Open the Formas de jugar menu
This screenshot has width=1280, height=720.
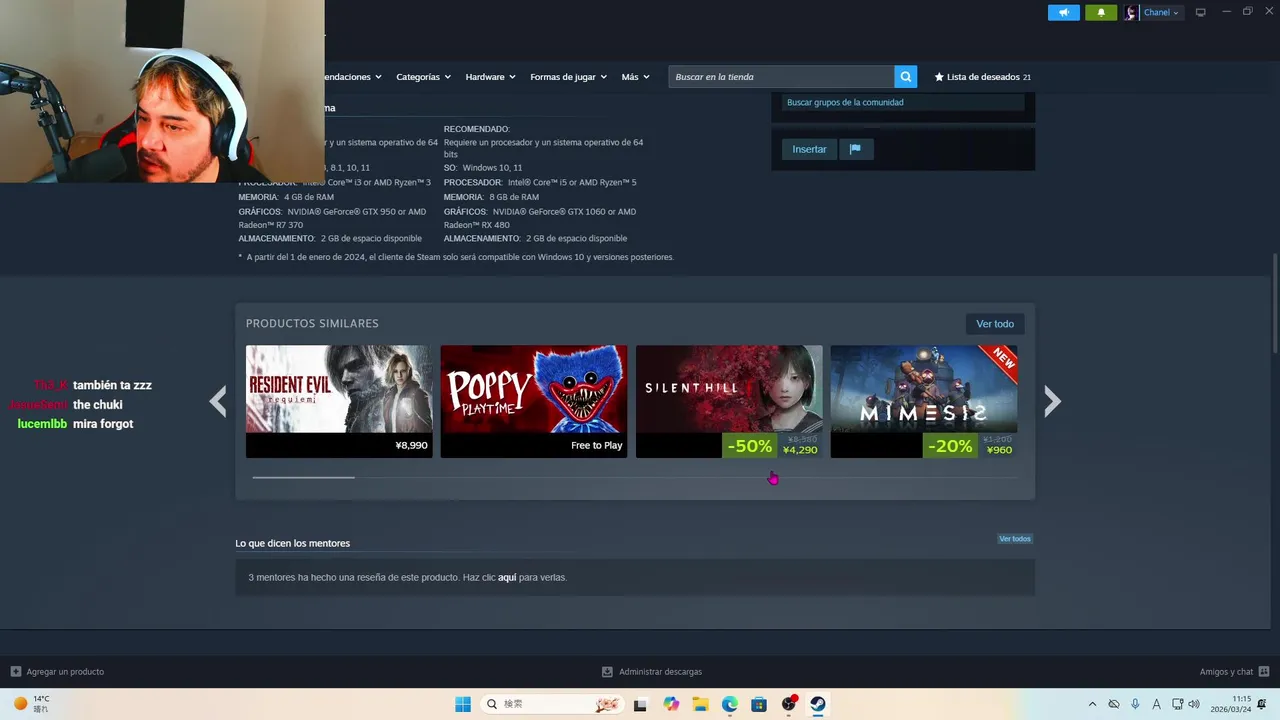(568, 77)
